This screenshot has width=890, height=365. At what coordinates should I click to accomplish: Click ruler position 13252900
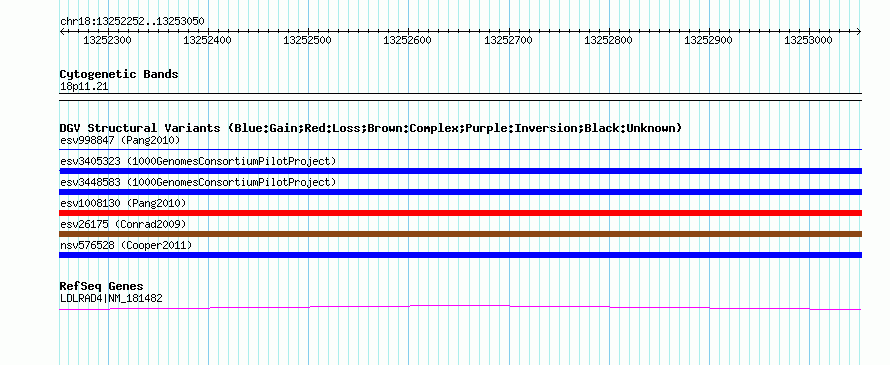[708, 40]
